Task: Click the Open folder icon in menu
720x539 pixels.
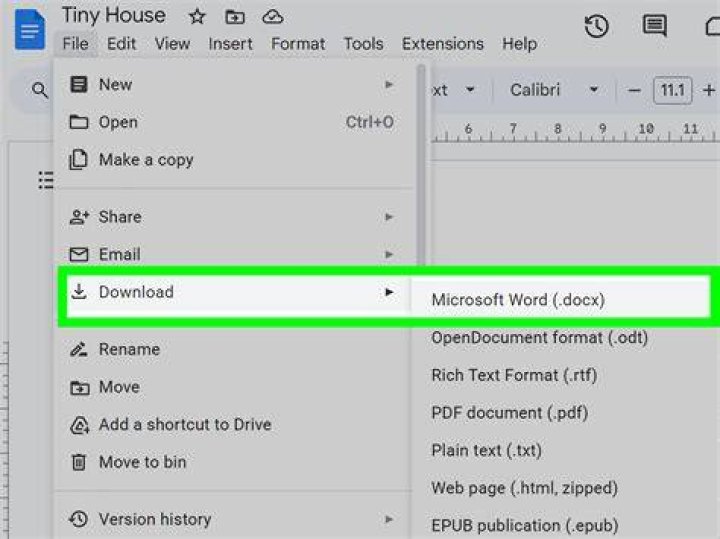Action: tap(79, 122)
